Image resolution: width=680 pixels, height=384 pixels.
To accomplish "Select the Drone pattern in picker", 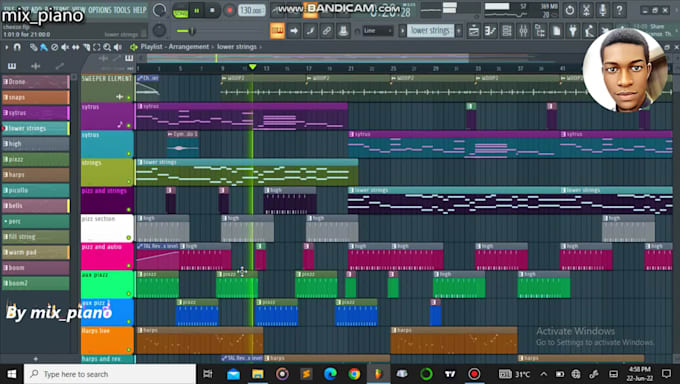I will tap(36, 82).
